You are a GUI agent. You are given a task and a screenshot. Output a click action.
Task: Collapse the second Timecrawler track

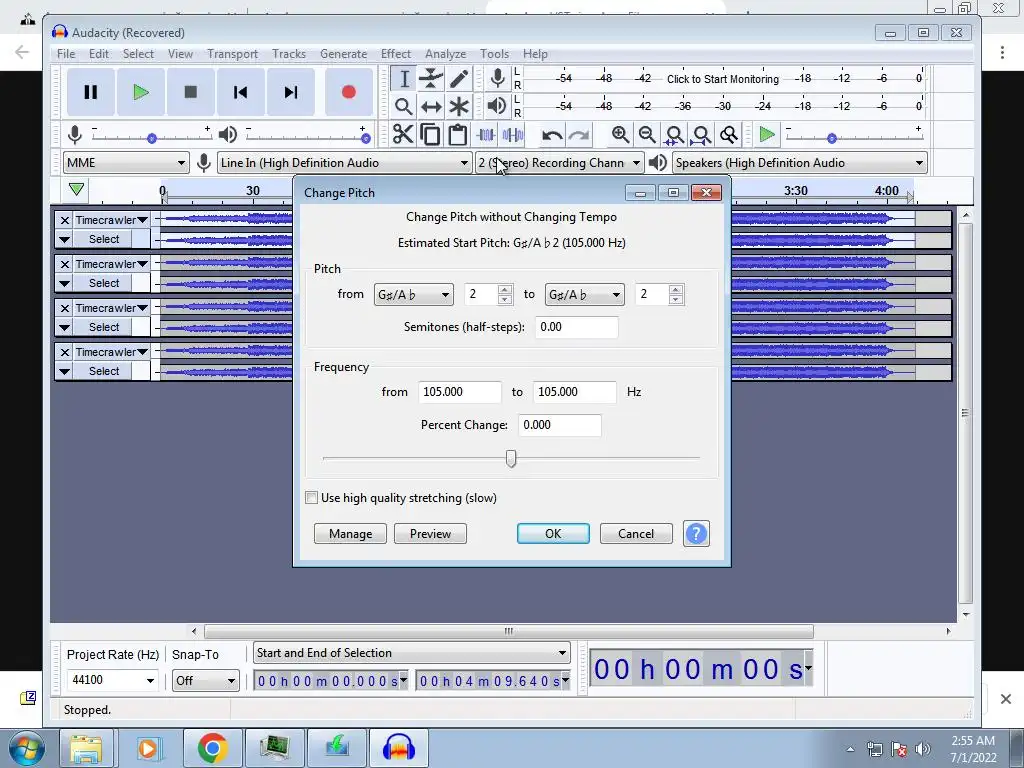point(64,283)
